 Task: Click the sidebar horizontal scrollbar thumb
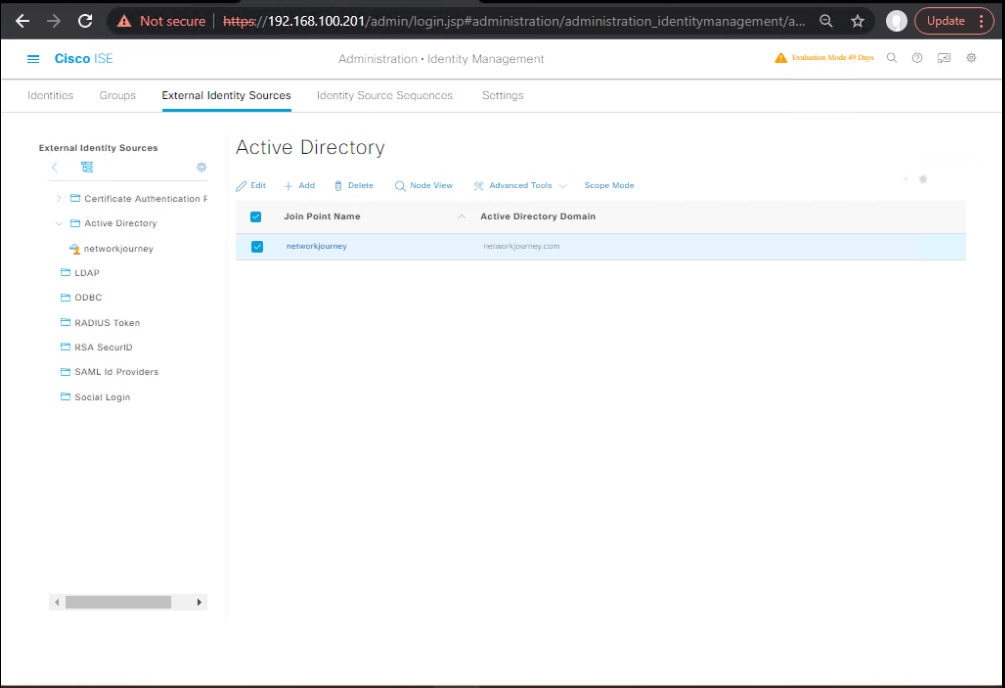click(118, 602)
